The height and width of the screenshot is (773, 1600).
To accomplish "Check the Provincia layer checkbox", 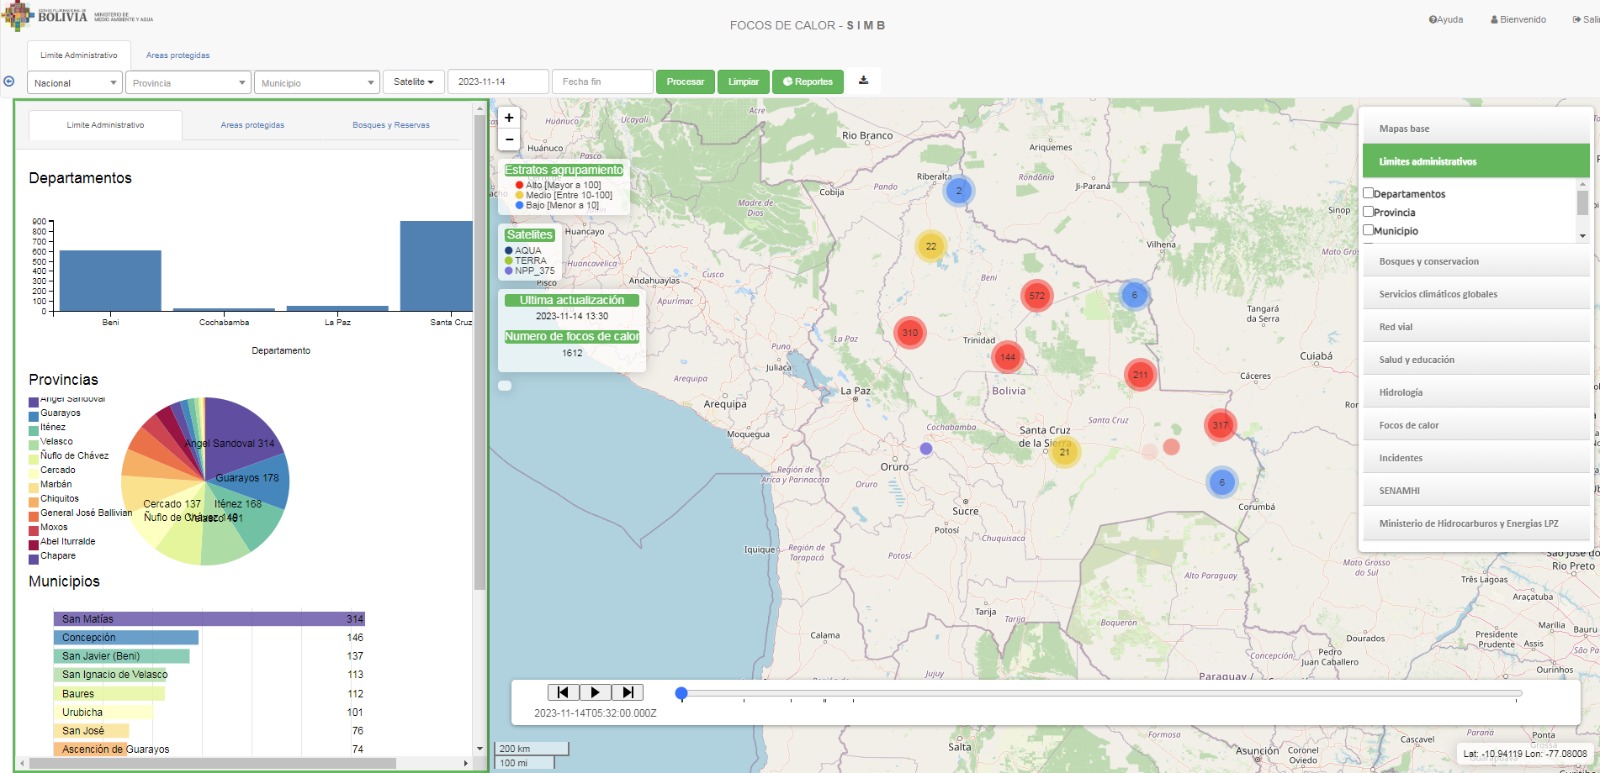I will point(1368,211).
